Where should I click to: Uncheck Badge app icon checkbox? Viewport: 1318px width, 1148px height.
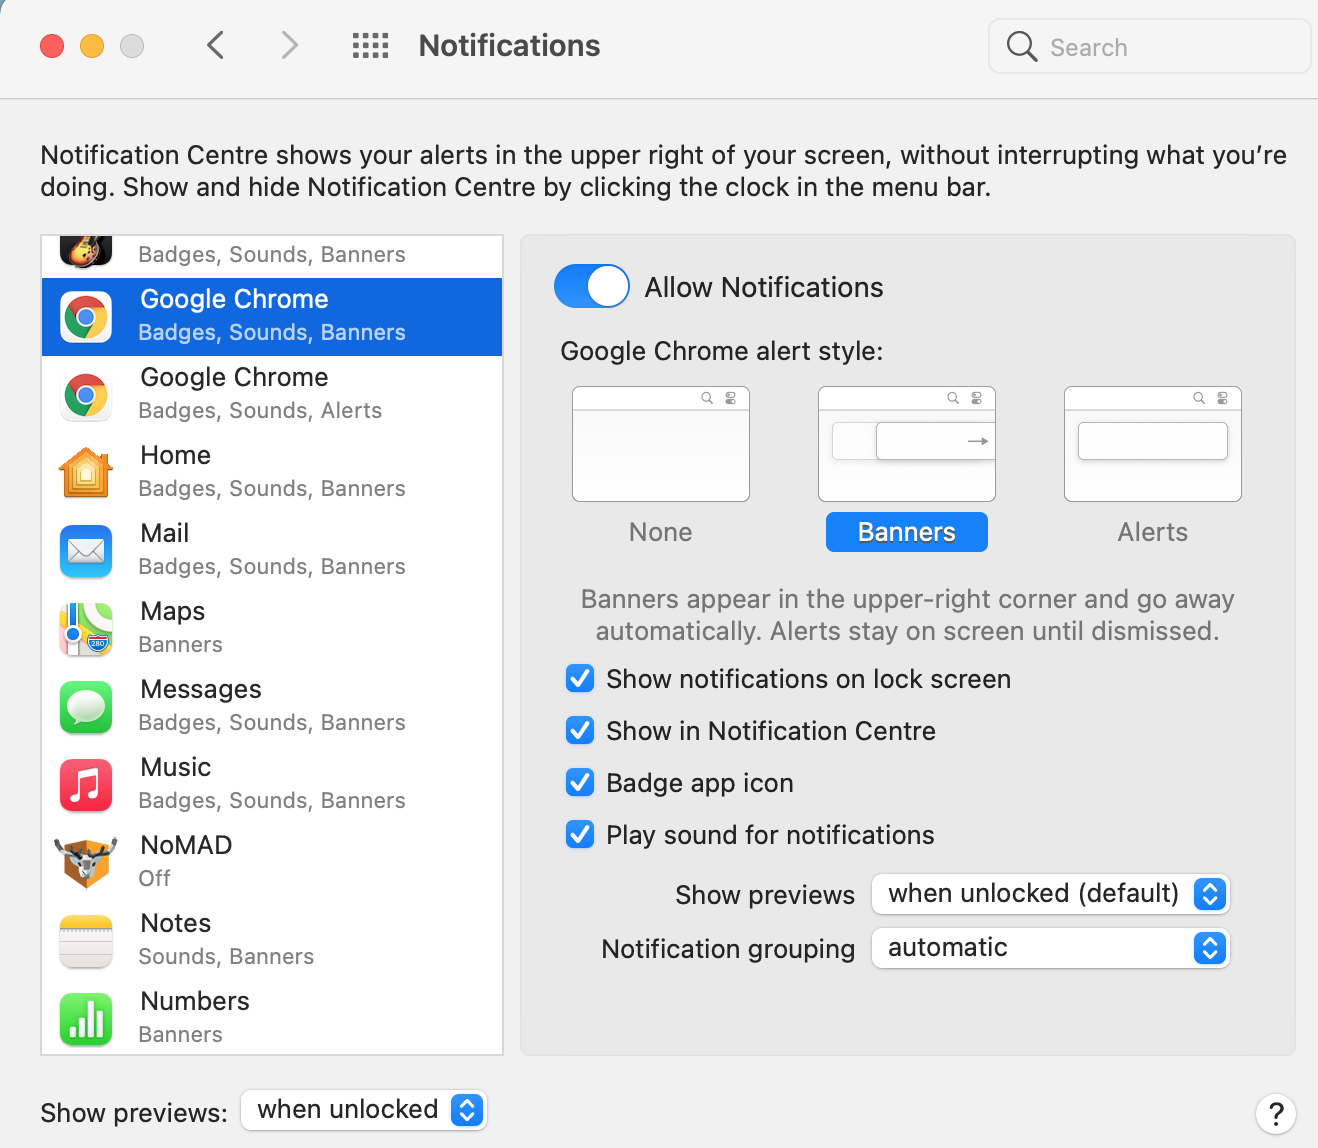pyautogui.click(x=580, y=783)
